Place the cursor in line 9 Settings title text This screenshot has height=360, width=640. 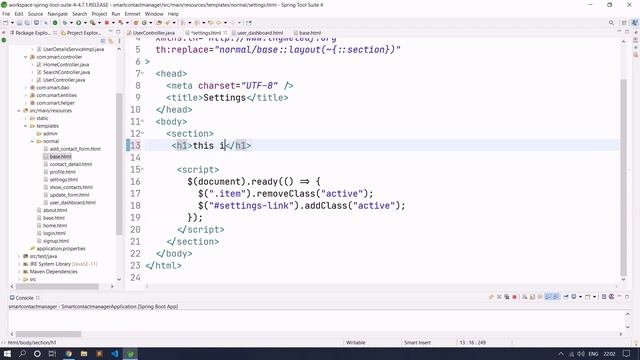pyautogui.click(x=224, y=98)
